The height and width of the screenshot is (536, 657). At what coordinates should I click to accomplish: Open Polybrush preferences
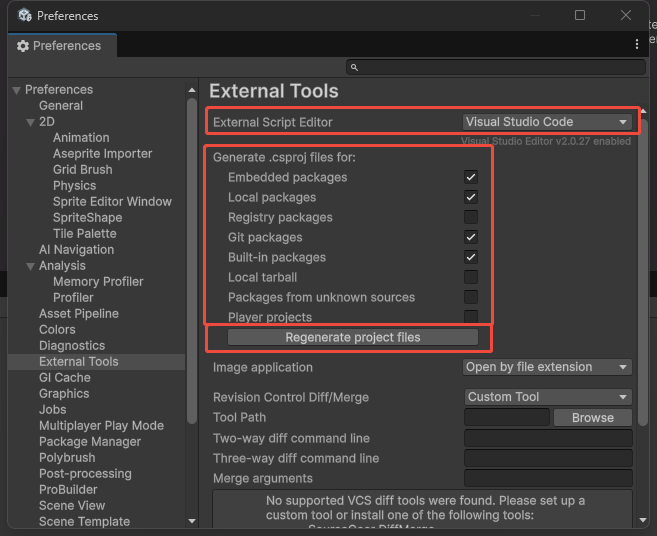click(x=67, y=458)
